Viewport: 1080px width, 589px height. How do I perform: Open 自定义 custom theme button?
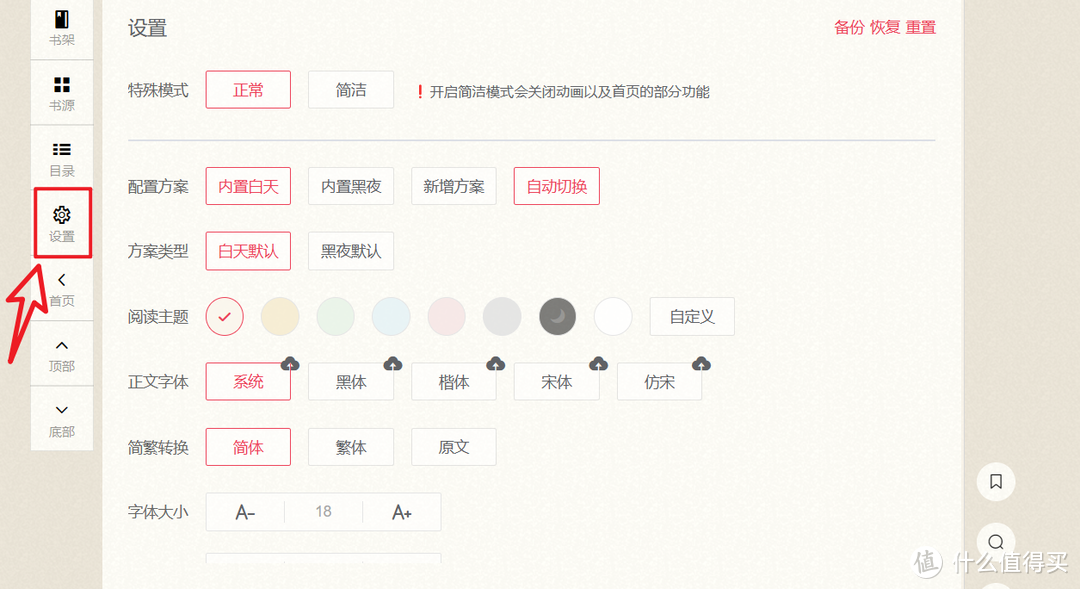point(692,316)
